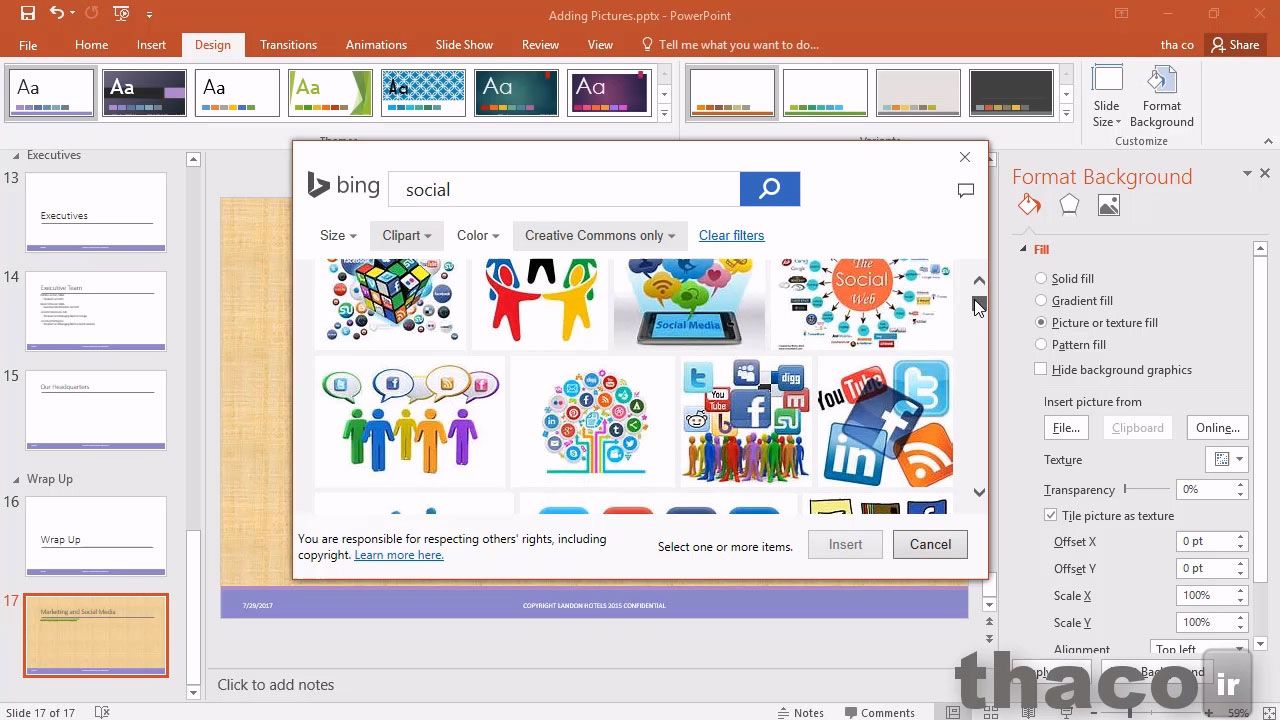Open the Fill & Line paint bucket tab
Image resolution: width=1280 pixels, height=720 pixels.
tap(1029, 205)
